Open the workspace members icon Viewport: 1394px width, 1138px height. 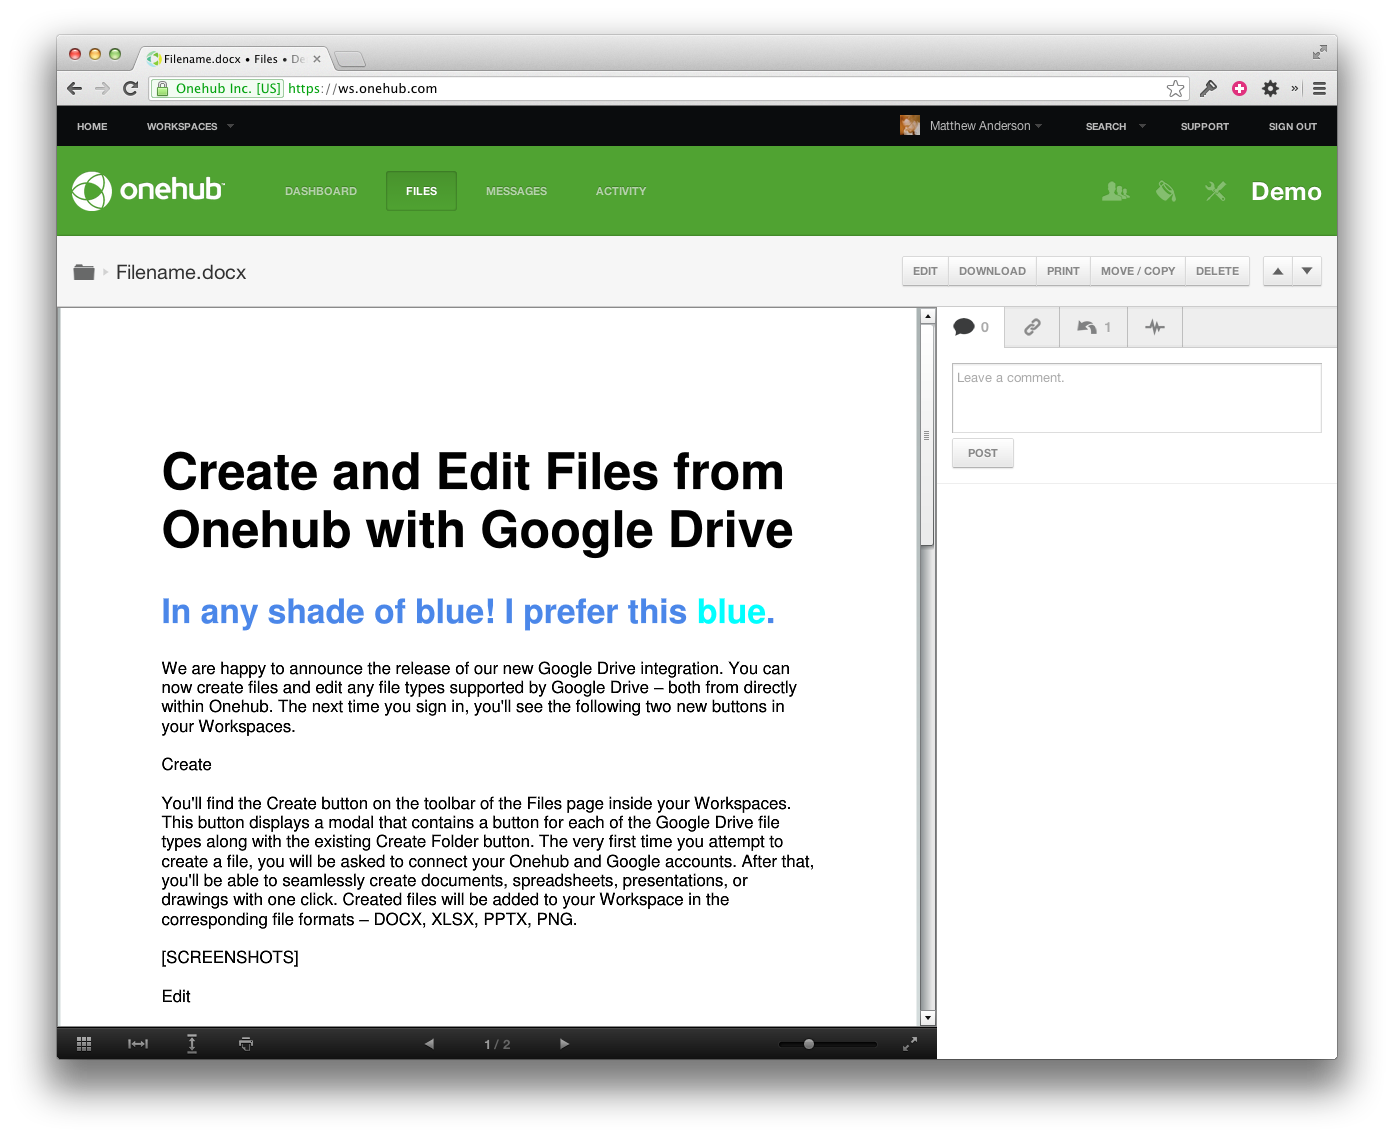pos(1115,191)
